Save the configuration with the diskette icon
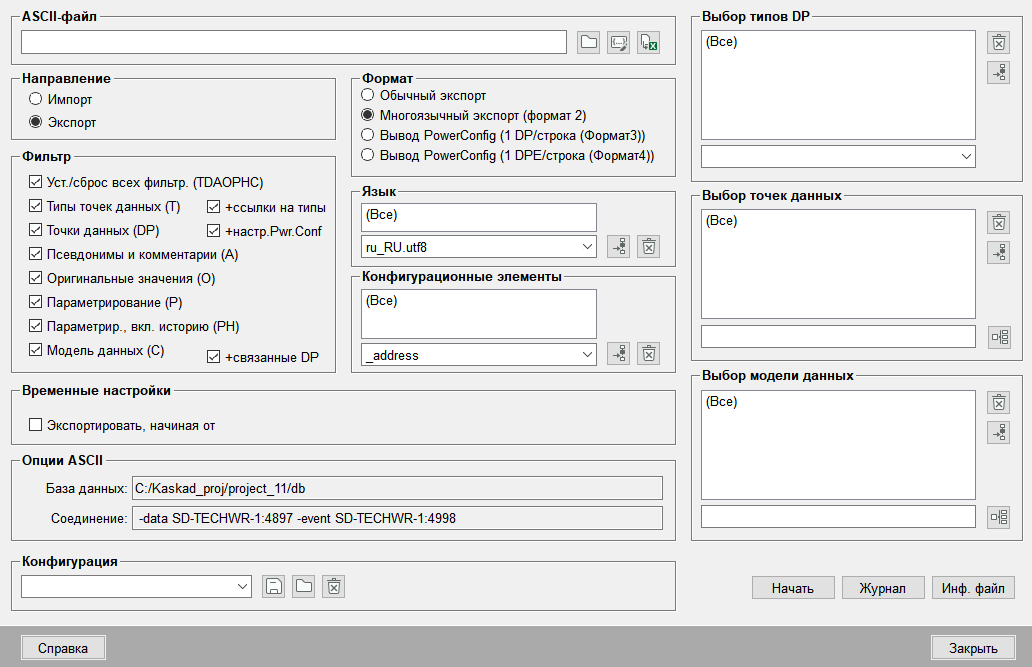 click(274, 586)
